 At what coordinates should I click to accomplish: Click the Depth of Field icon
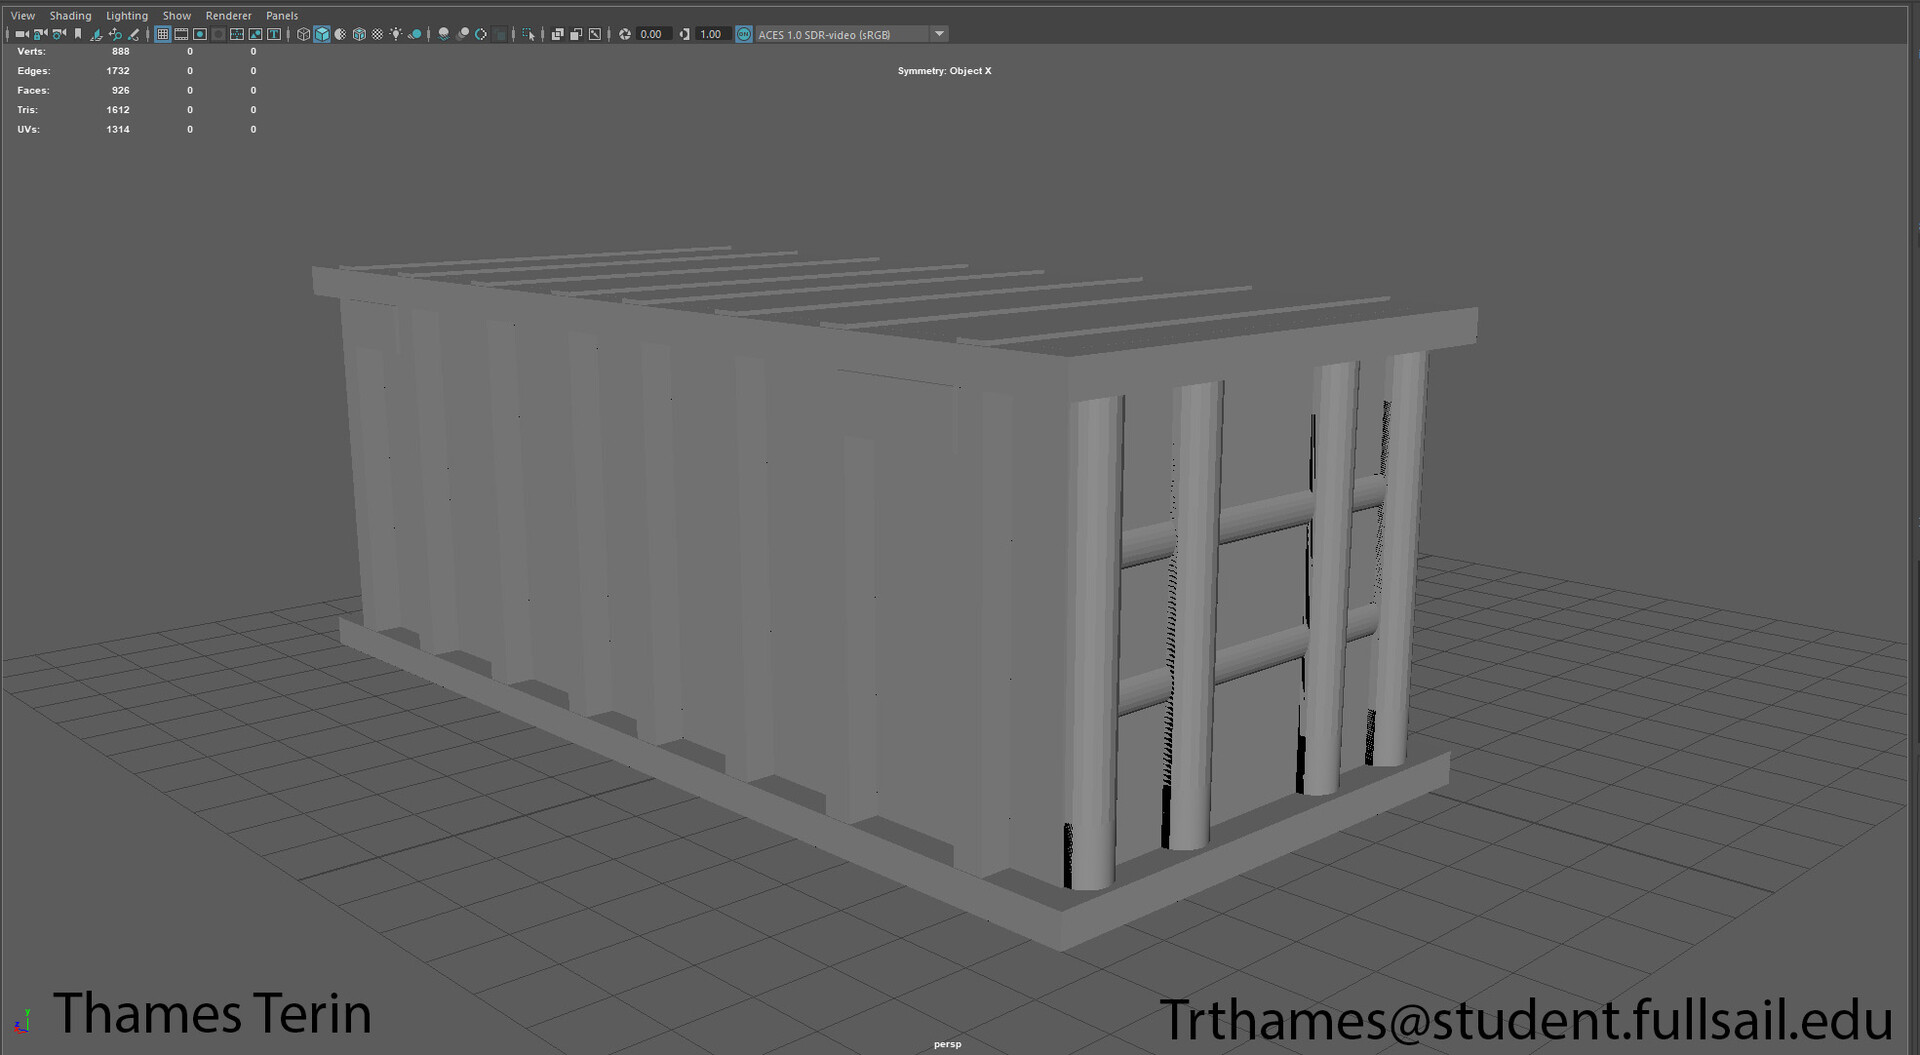pos(500,34)
